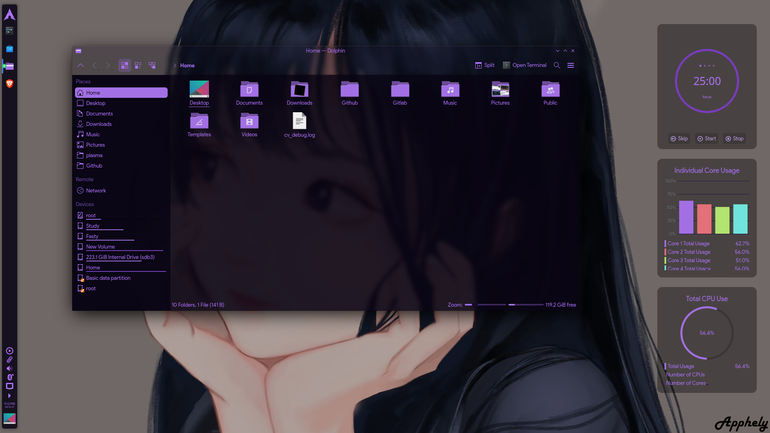Open the circular tray icon at the tray's top
Viewport: 770px width, 433px height.
(9, 351)
